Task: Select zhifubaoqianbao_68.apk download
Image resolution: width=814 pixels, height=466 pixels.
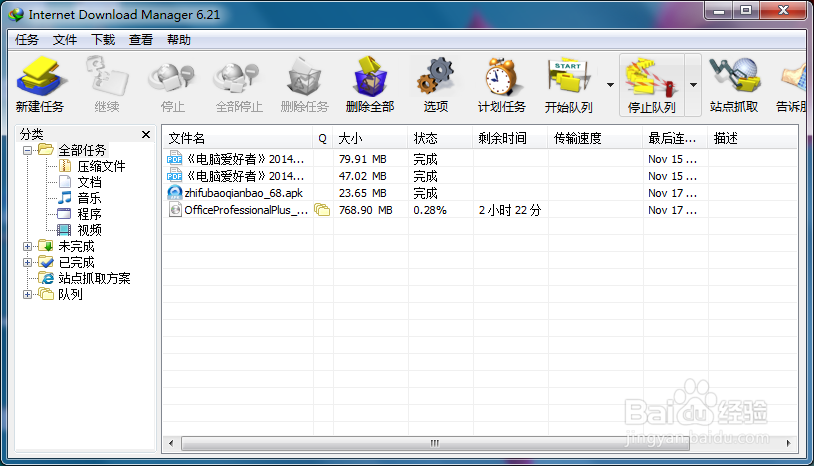Action: pyautogui.click(x=480, y=193)
